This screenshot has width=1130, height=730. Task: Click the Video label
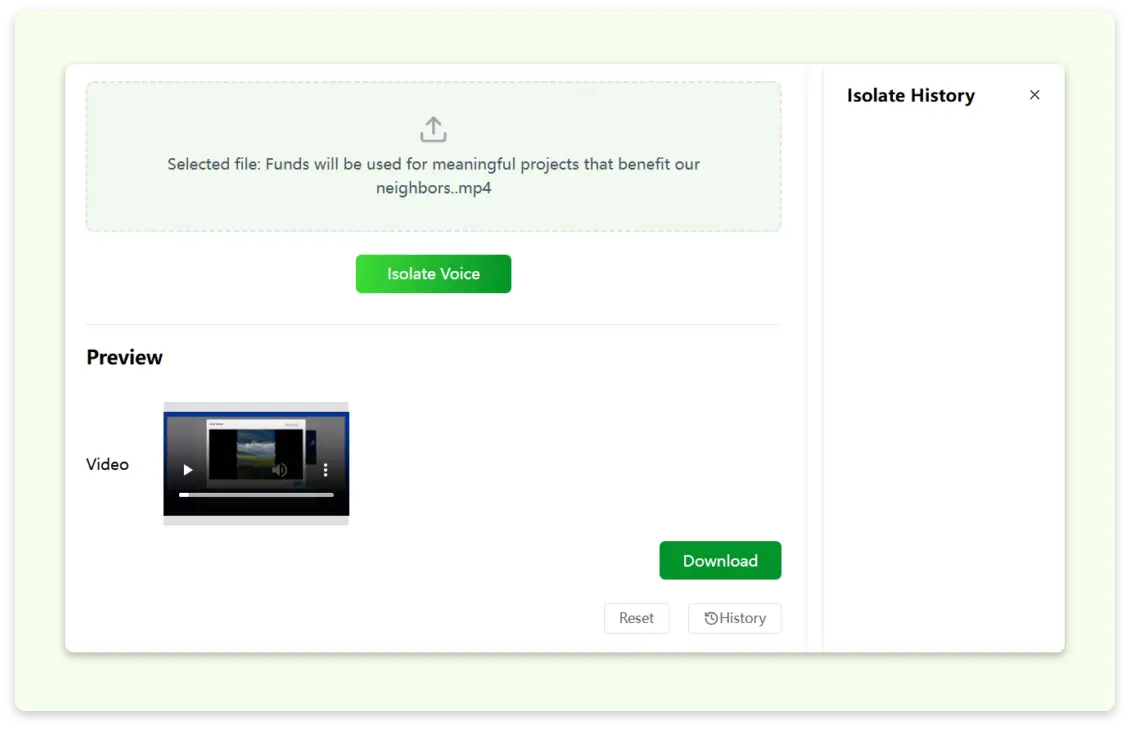107,464
